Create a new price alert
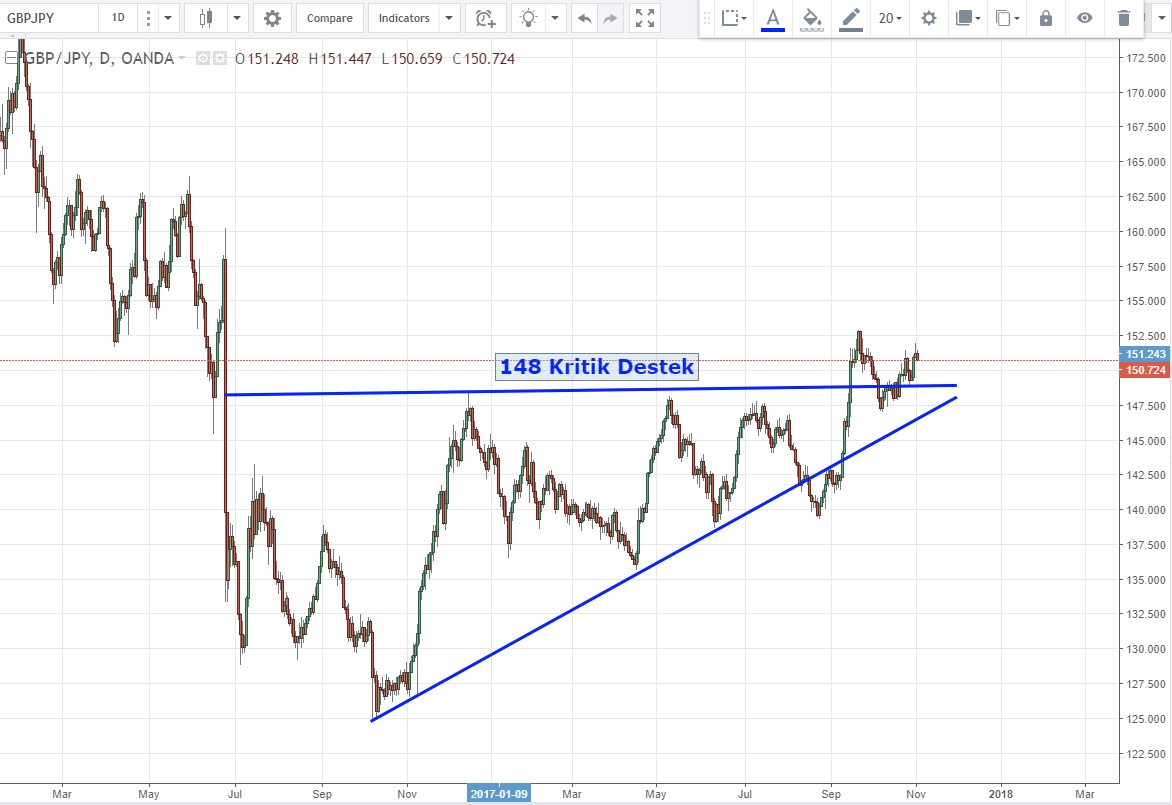 [x=485, y=18]
